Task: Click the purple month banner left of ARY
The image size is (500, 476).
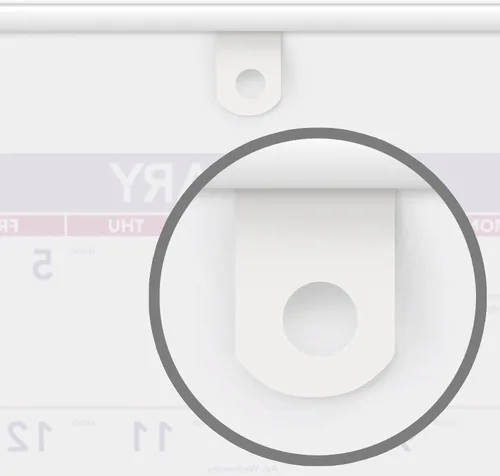Action: (53, 183)
